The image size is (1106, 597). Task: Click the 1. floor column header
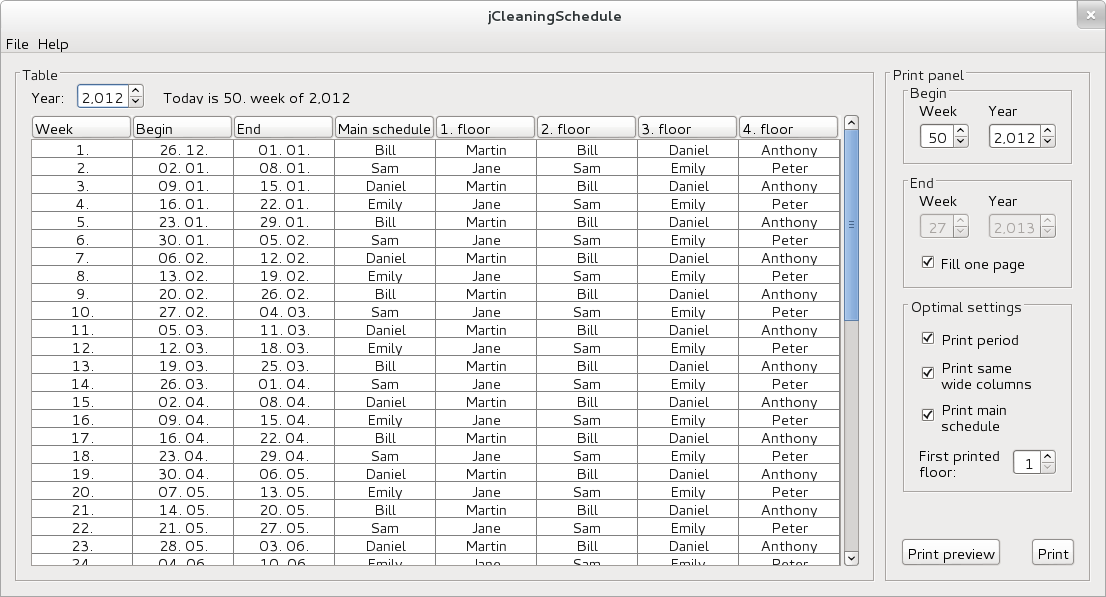pyautogui.click(x=485, y=128)
